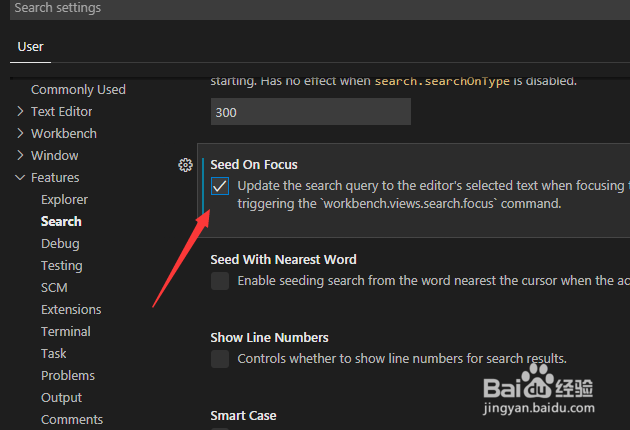Open Testing settings category
This screenshot has height=430, width=630.
click(61, 266)
